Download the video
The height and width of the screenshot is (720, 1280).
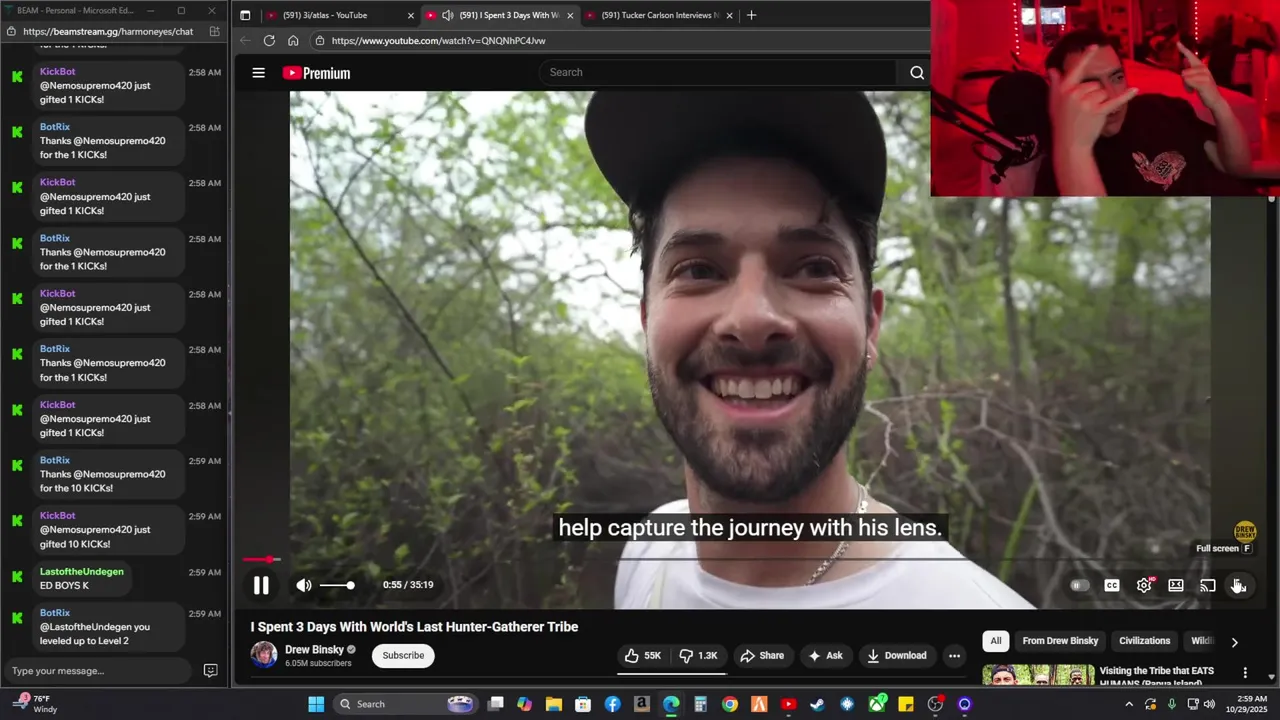(x=897, y=656)
